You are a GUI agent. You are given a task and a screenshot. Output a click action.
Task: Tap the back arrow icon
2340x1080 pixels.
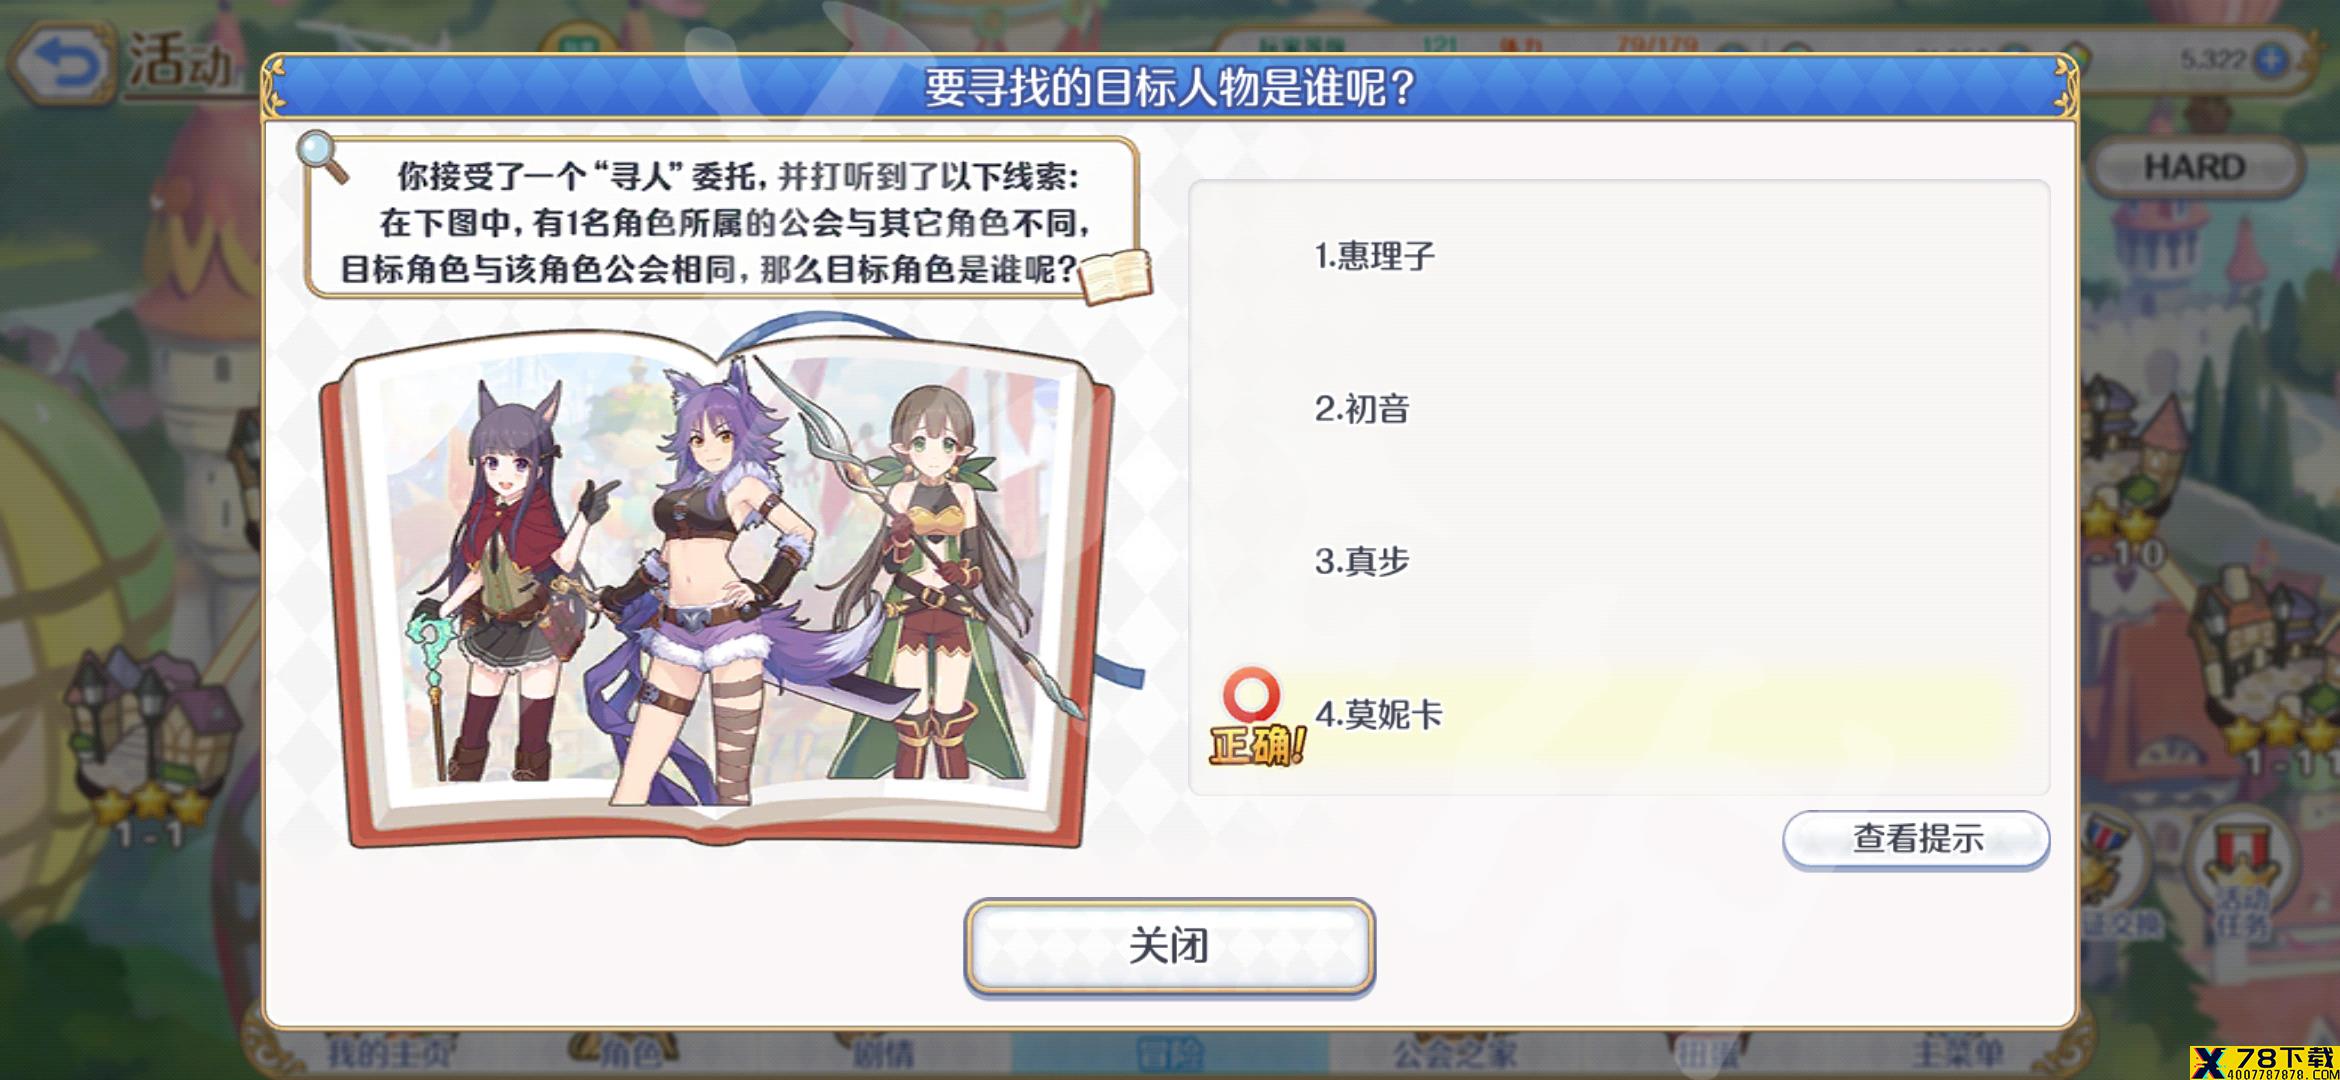tap(62, 64)
